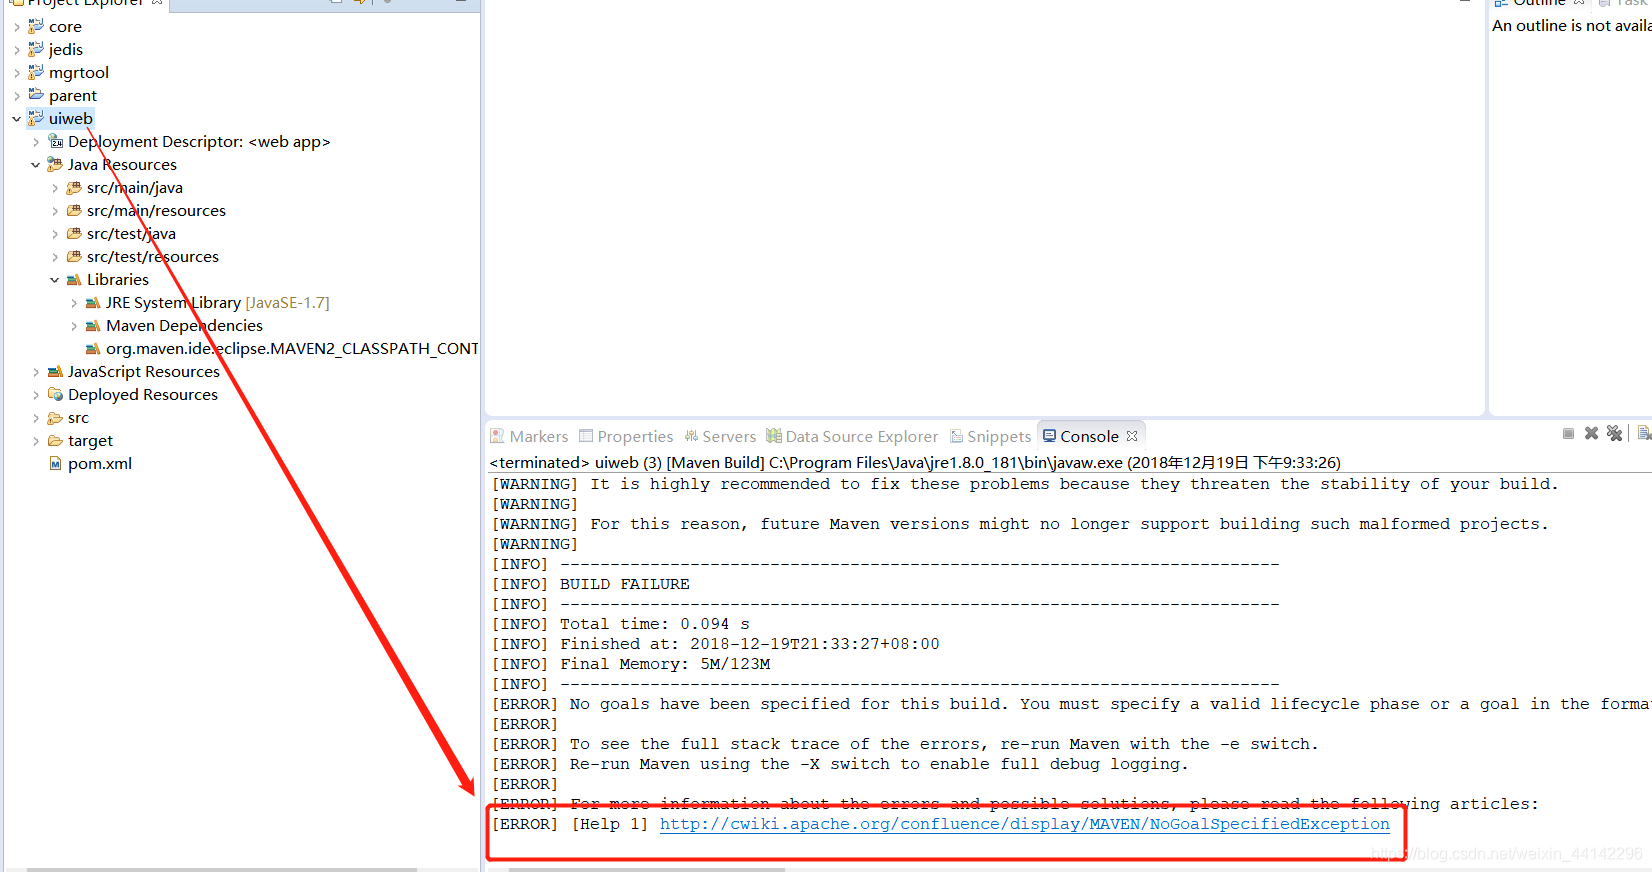Click the Servers tab icon
This screenshot has width=1652, height=872.
(691, 436)
